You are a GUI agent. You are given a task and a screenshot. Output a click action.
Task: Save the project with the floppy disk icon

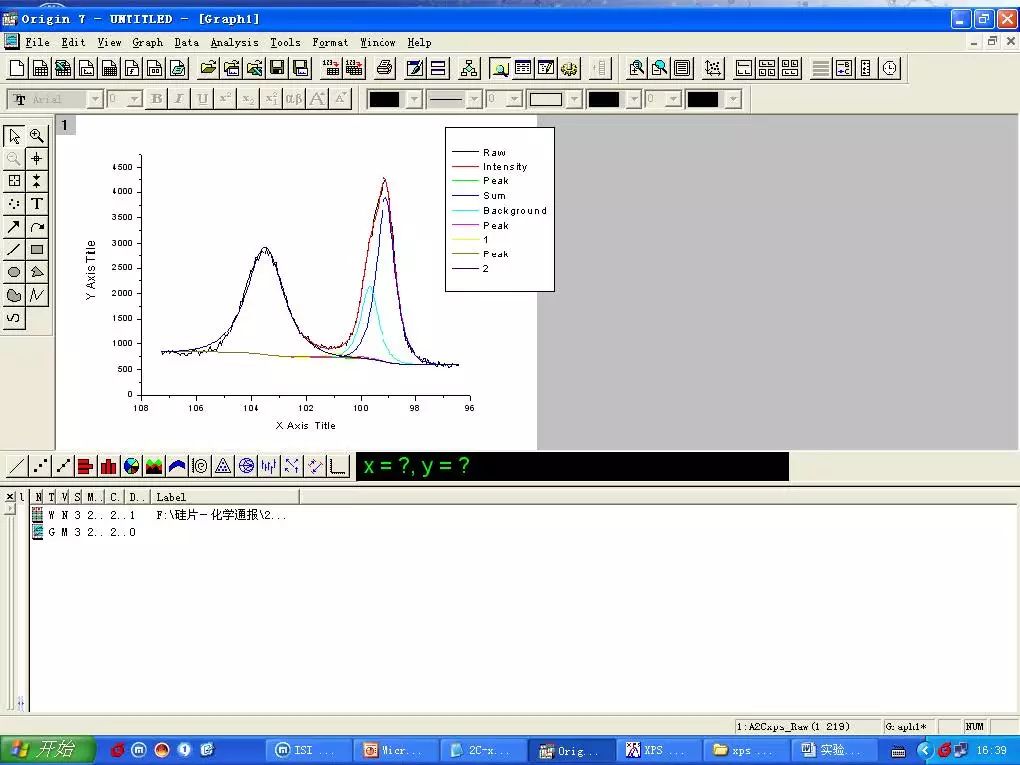[x=277, y=68]
